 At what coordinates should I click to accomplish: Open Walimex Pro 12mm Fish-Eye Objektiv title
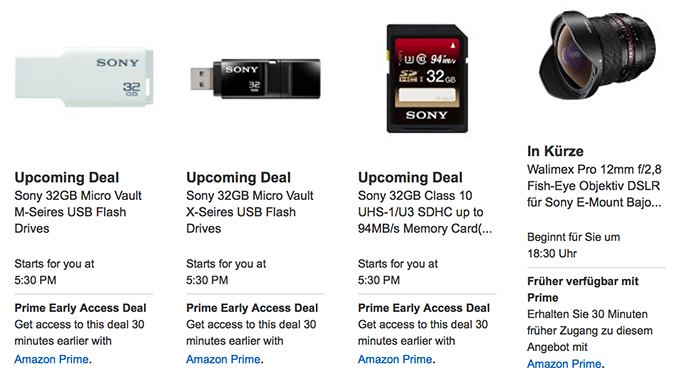pos(594,186)
